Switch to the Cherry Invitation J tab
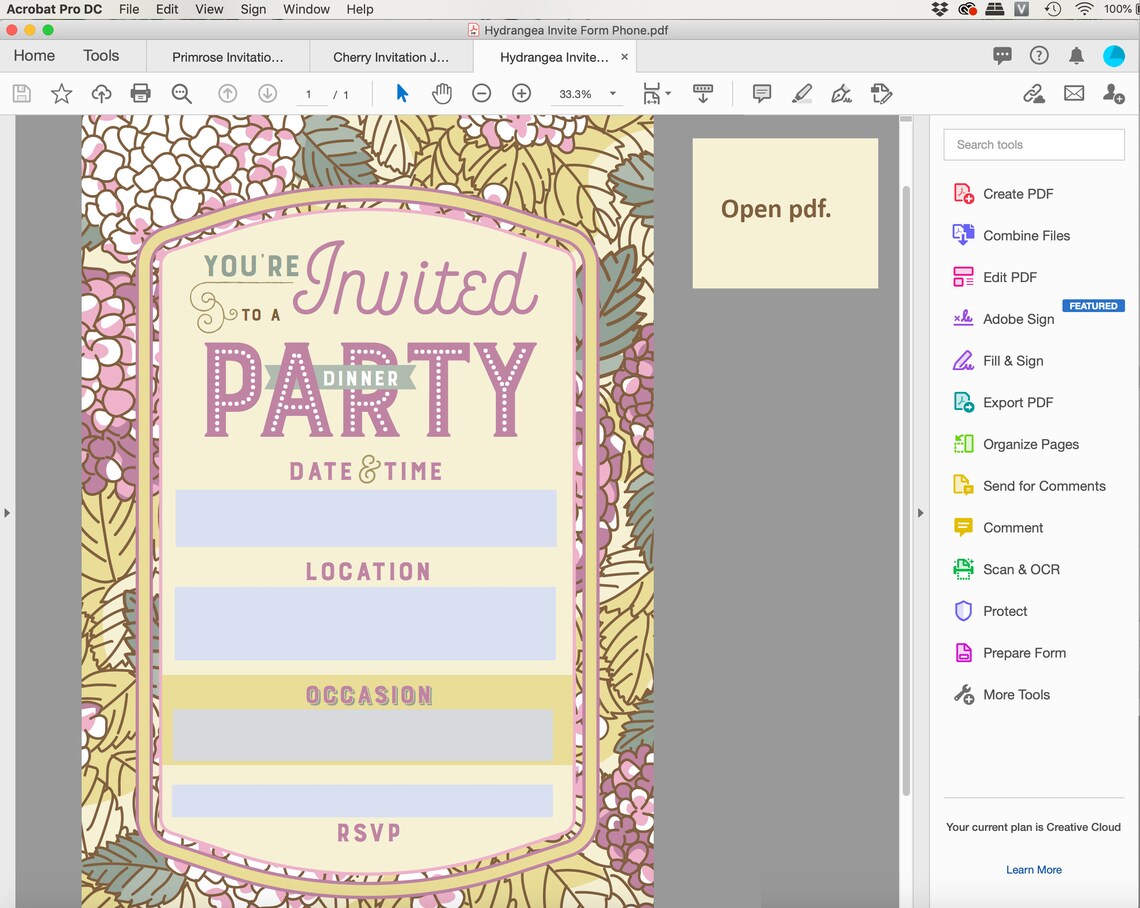 389,57
